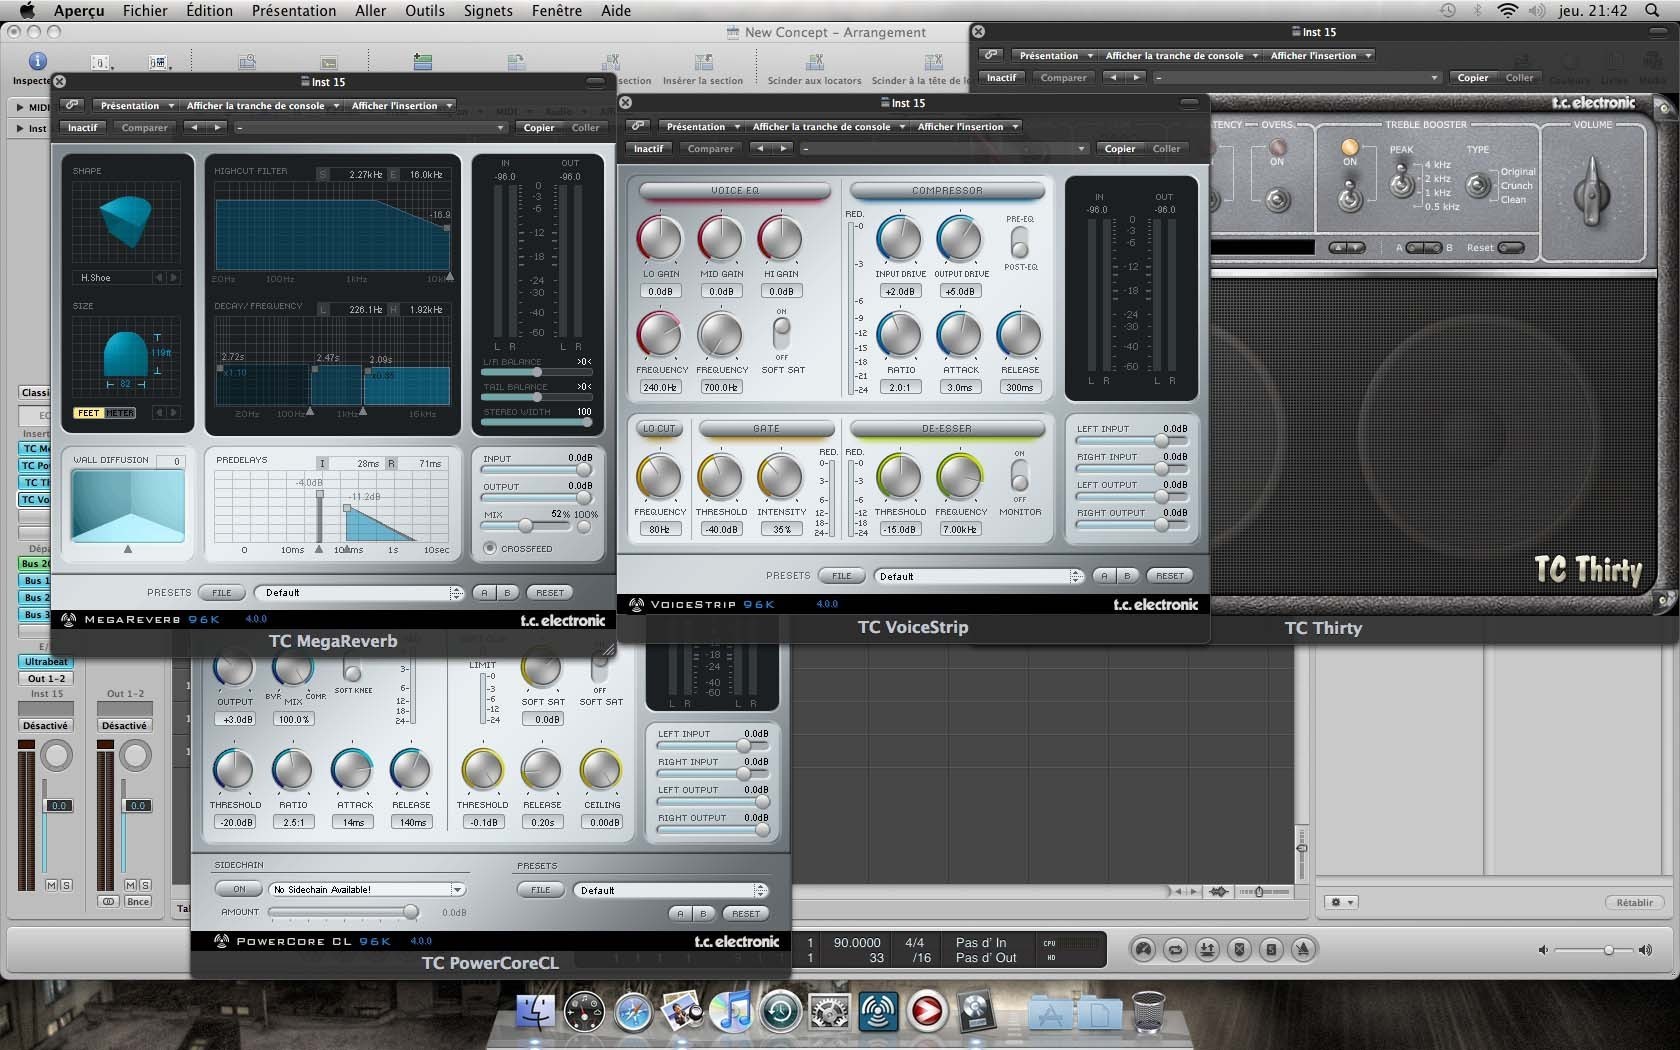Open Finder from the Dock
Screen dimensions: 1680x1050
tap(536, 1012)
